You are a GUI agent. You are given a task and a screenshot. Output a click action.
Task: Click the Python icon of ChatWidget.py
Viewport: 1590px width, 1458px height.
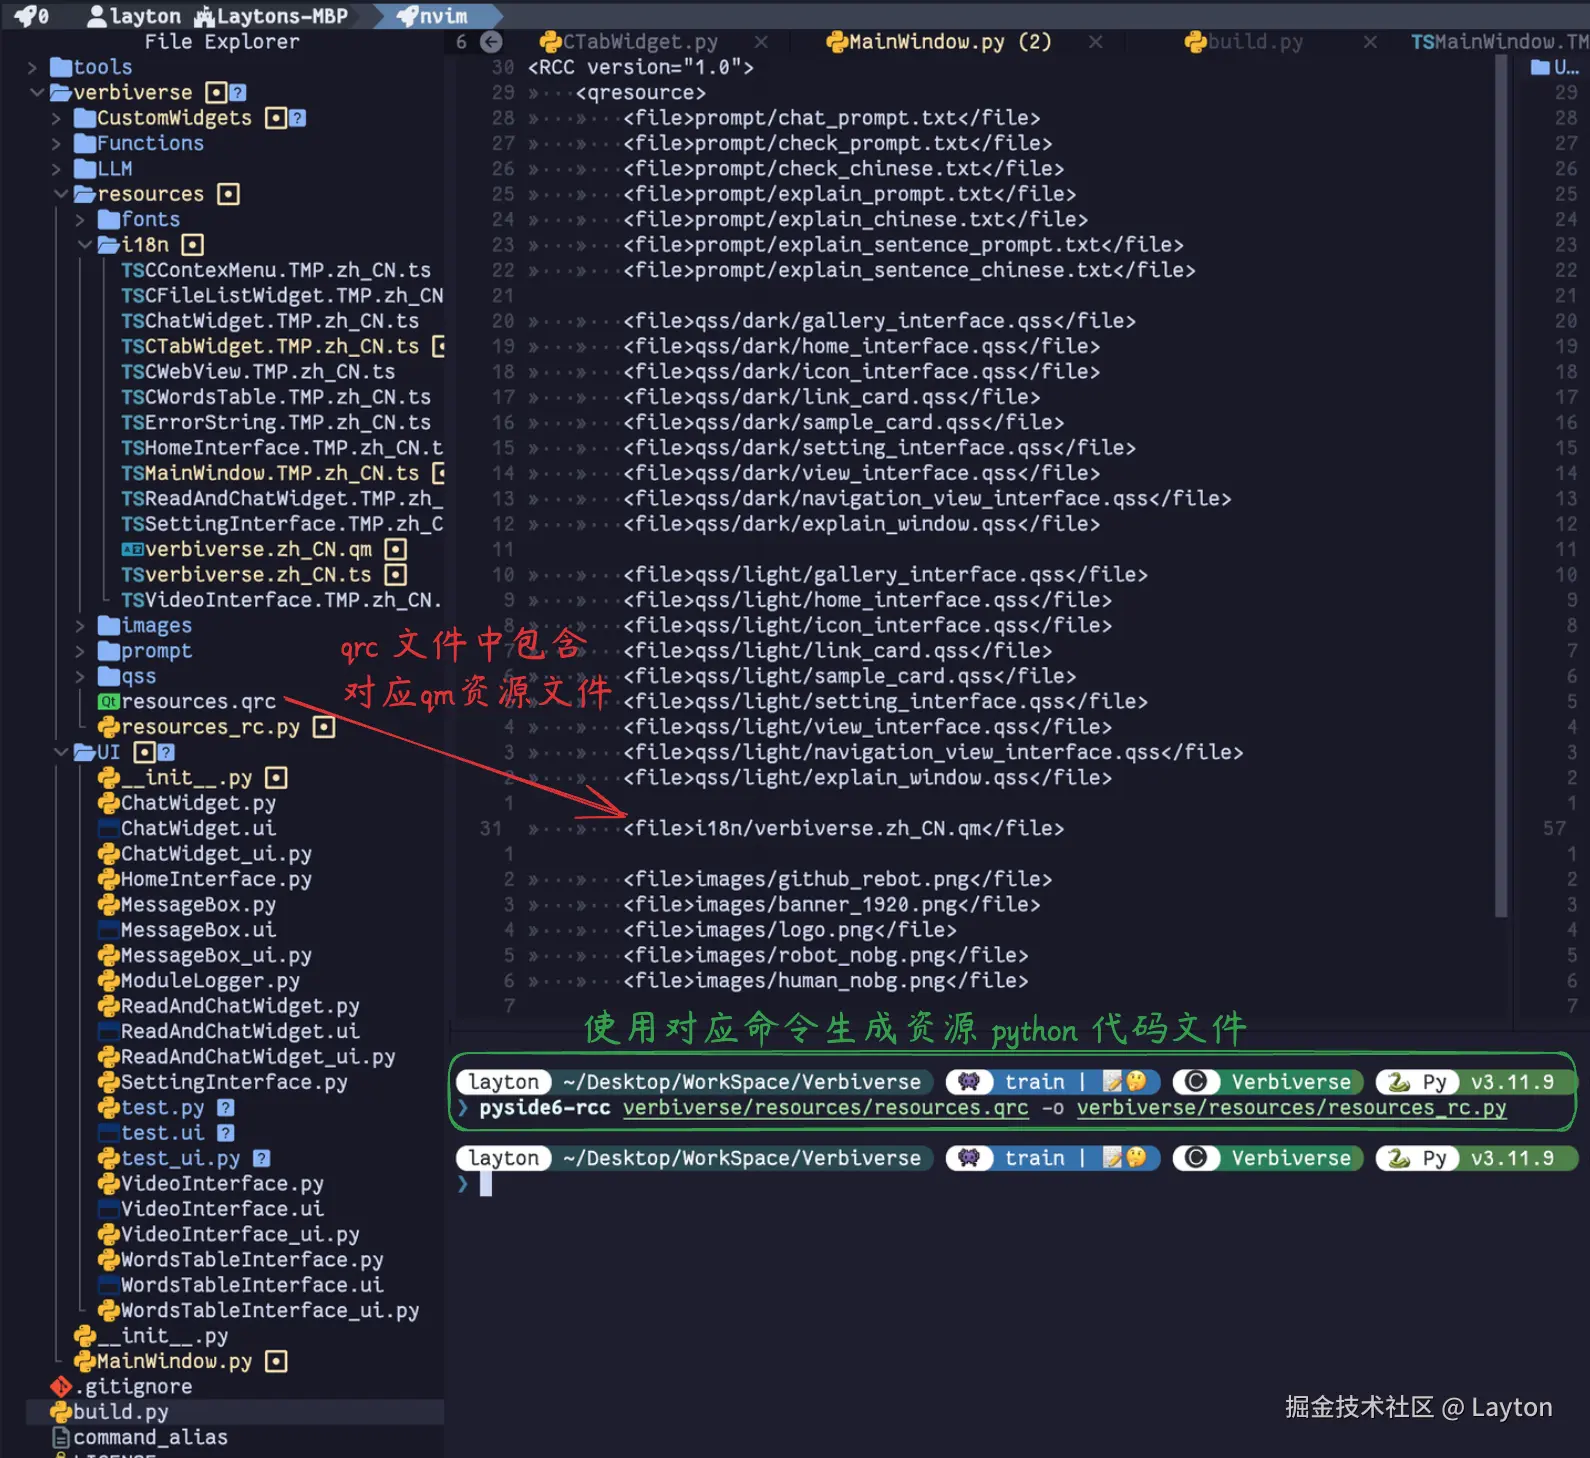109,803
